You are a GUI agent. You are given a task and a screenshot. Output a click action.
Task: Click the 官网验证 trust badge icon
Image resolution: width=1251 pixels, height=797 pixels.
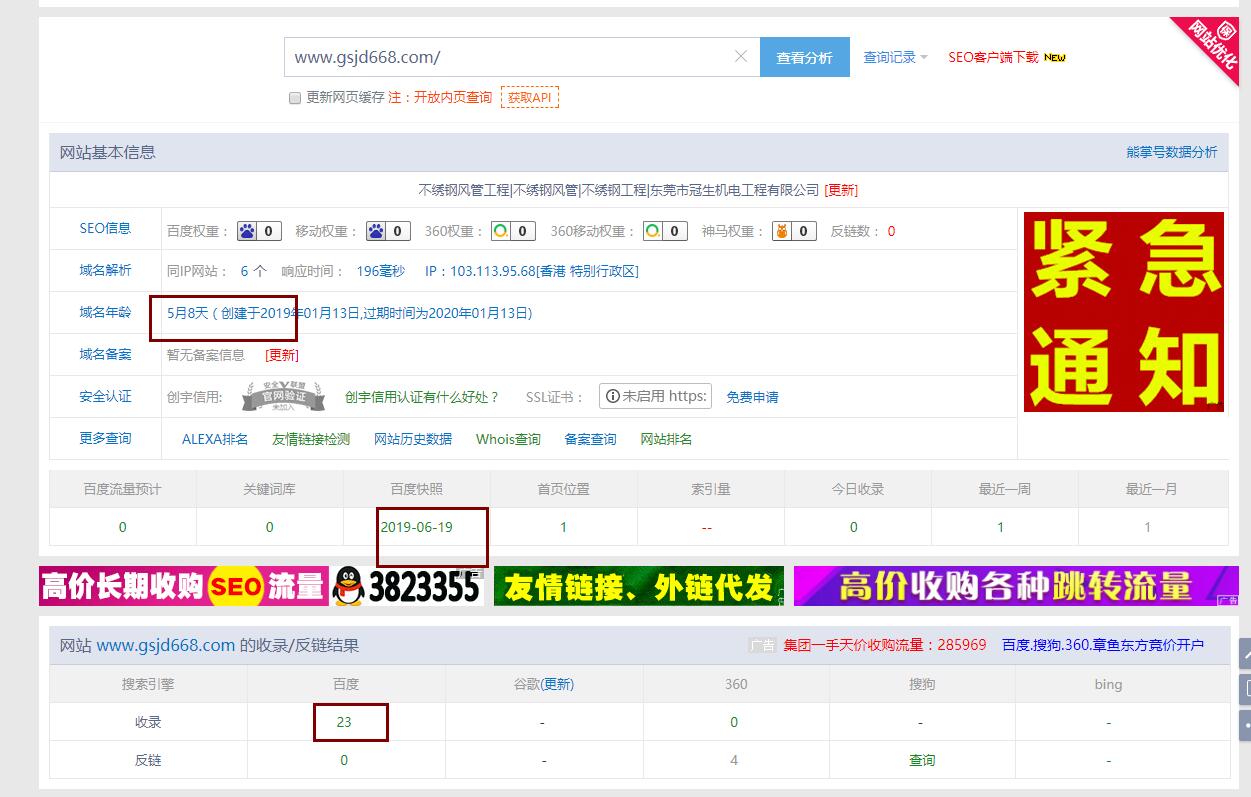[x=283, y=397]
